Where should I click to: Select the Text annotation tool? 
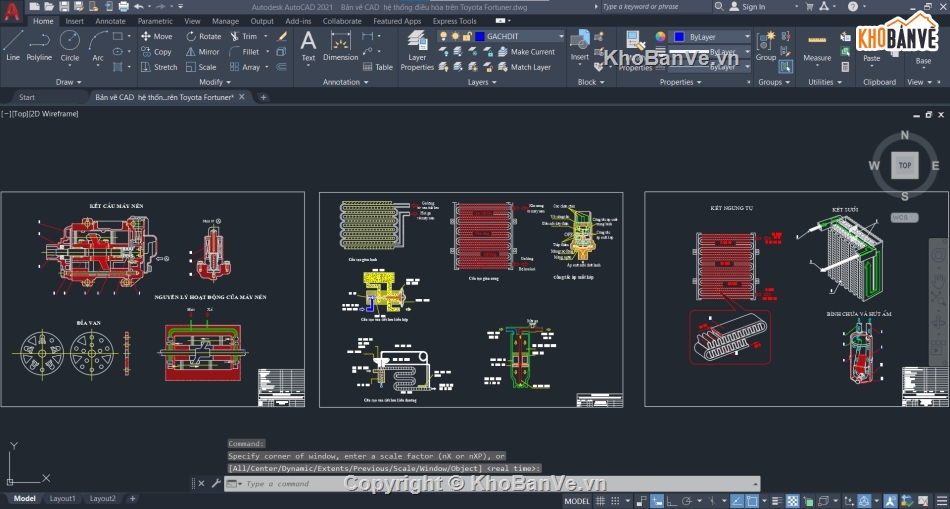click(x=308, y=46)
